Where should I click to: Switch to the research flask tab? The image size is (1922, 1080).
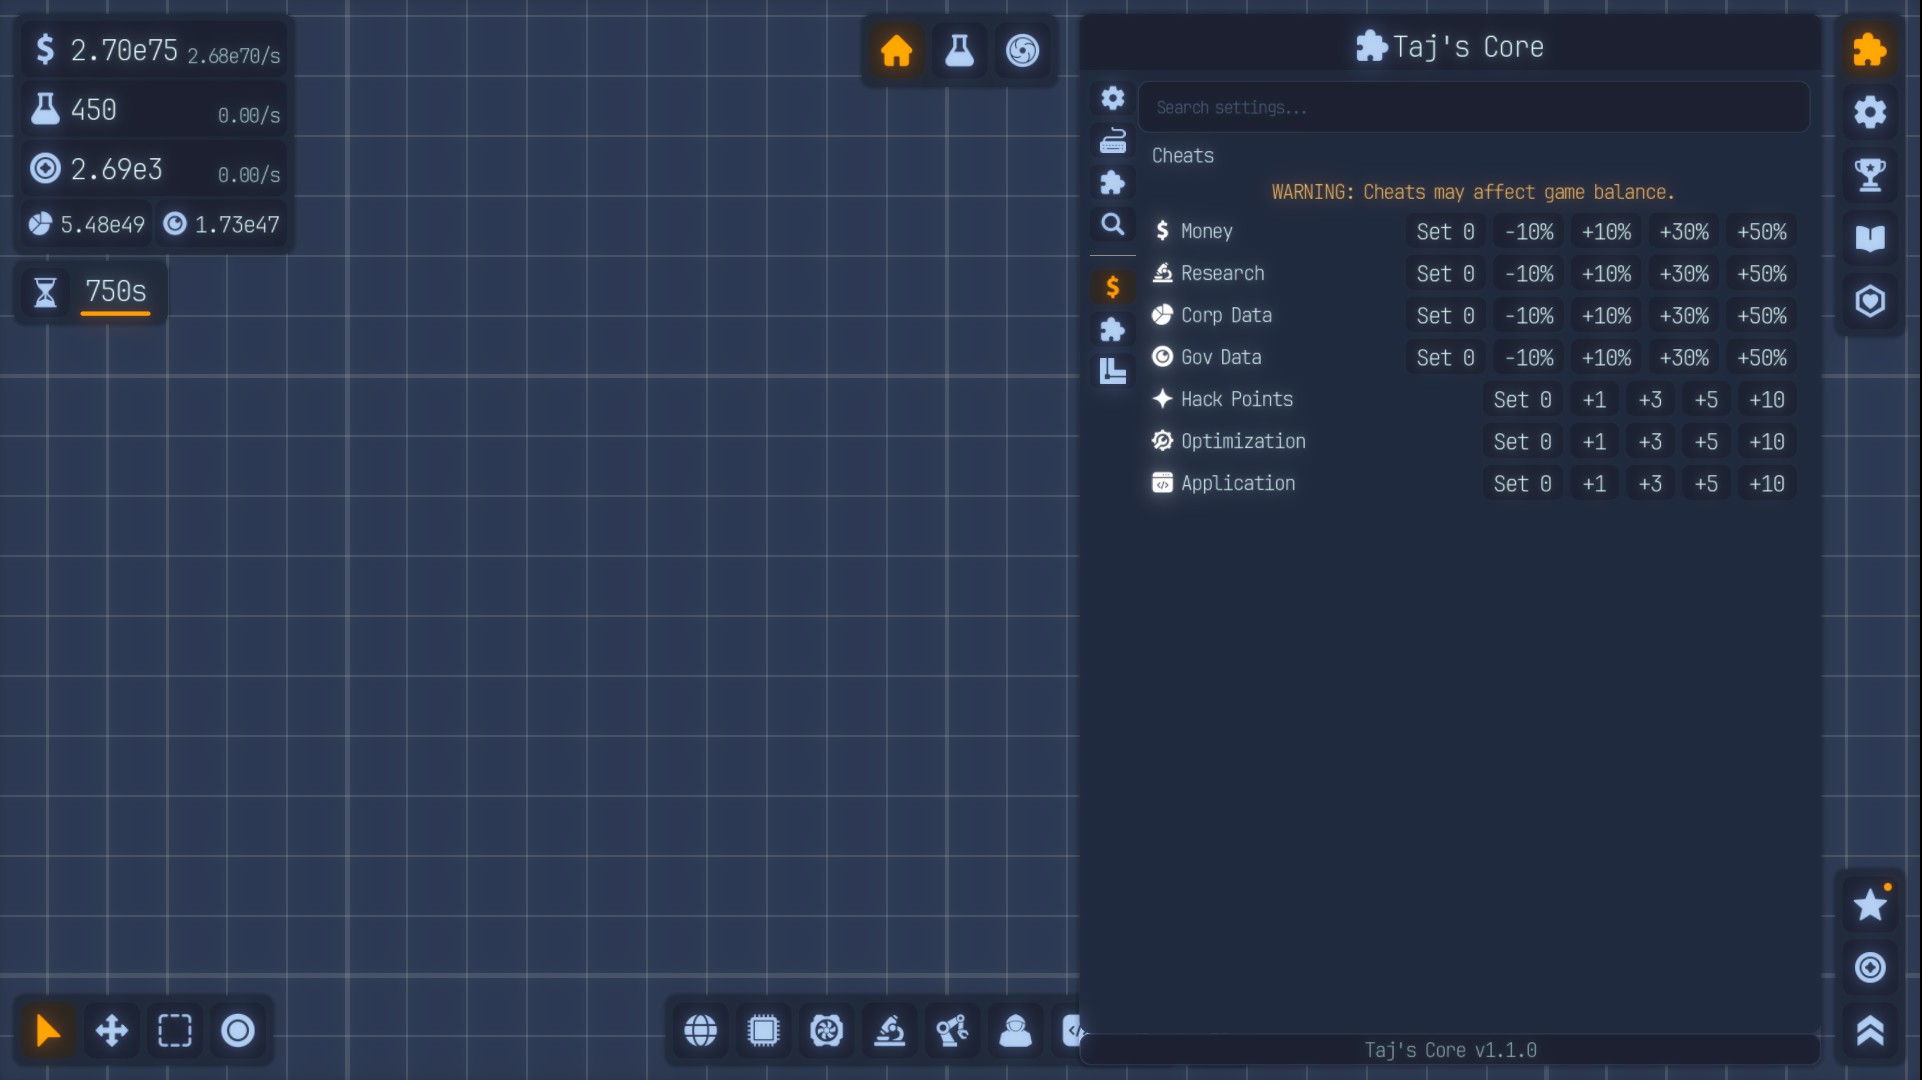point(959,50)
